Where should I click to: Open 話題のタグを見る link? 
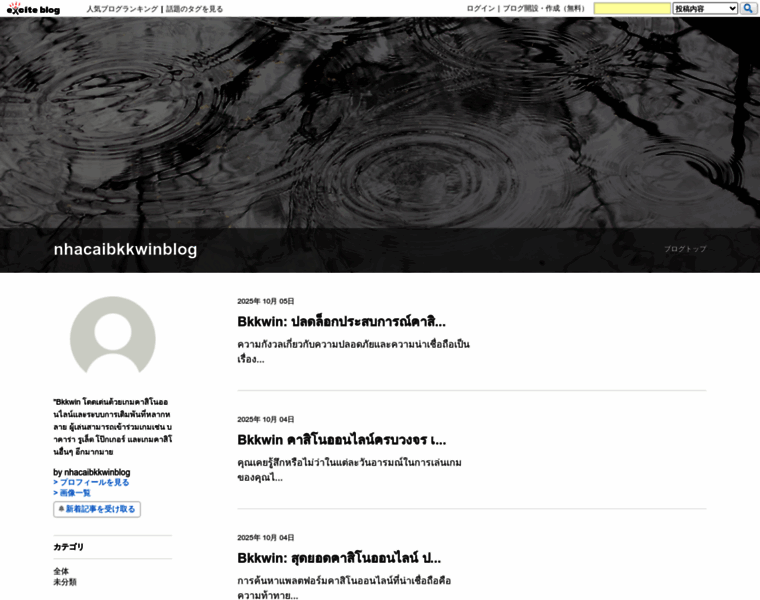point(194,9)
